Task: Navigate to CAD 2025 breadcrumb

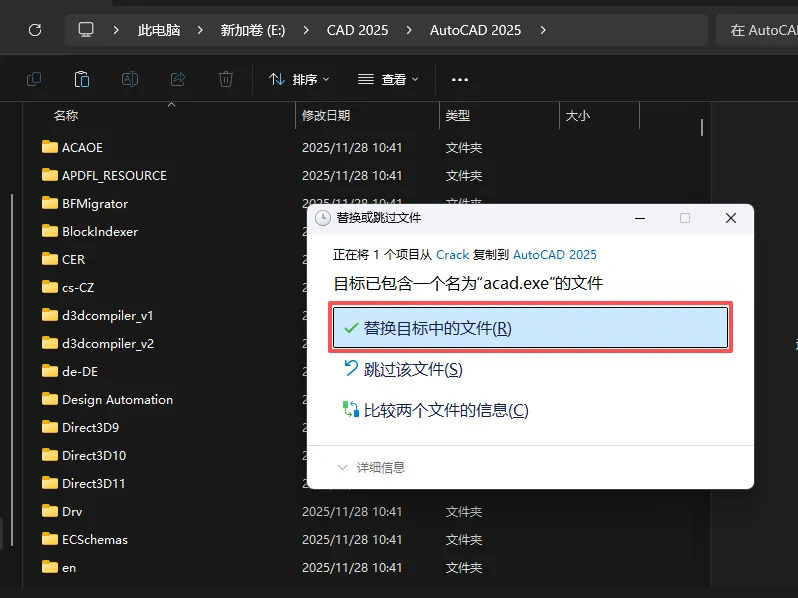Action: pyautogui.click(x=357, y=30)
